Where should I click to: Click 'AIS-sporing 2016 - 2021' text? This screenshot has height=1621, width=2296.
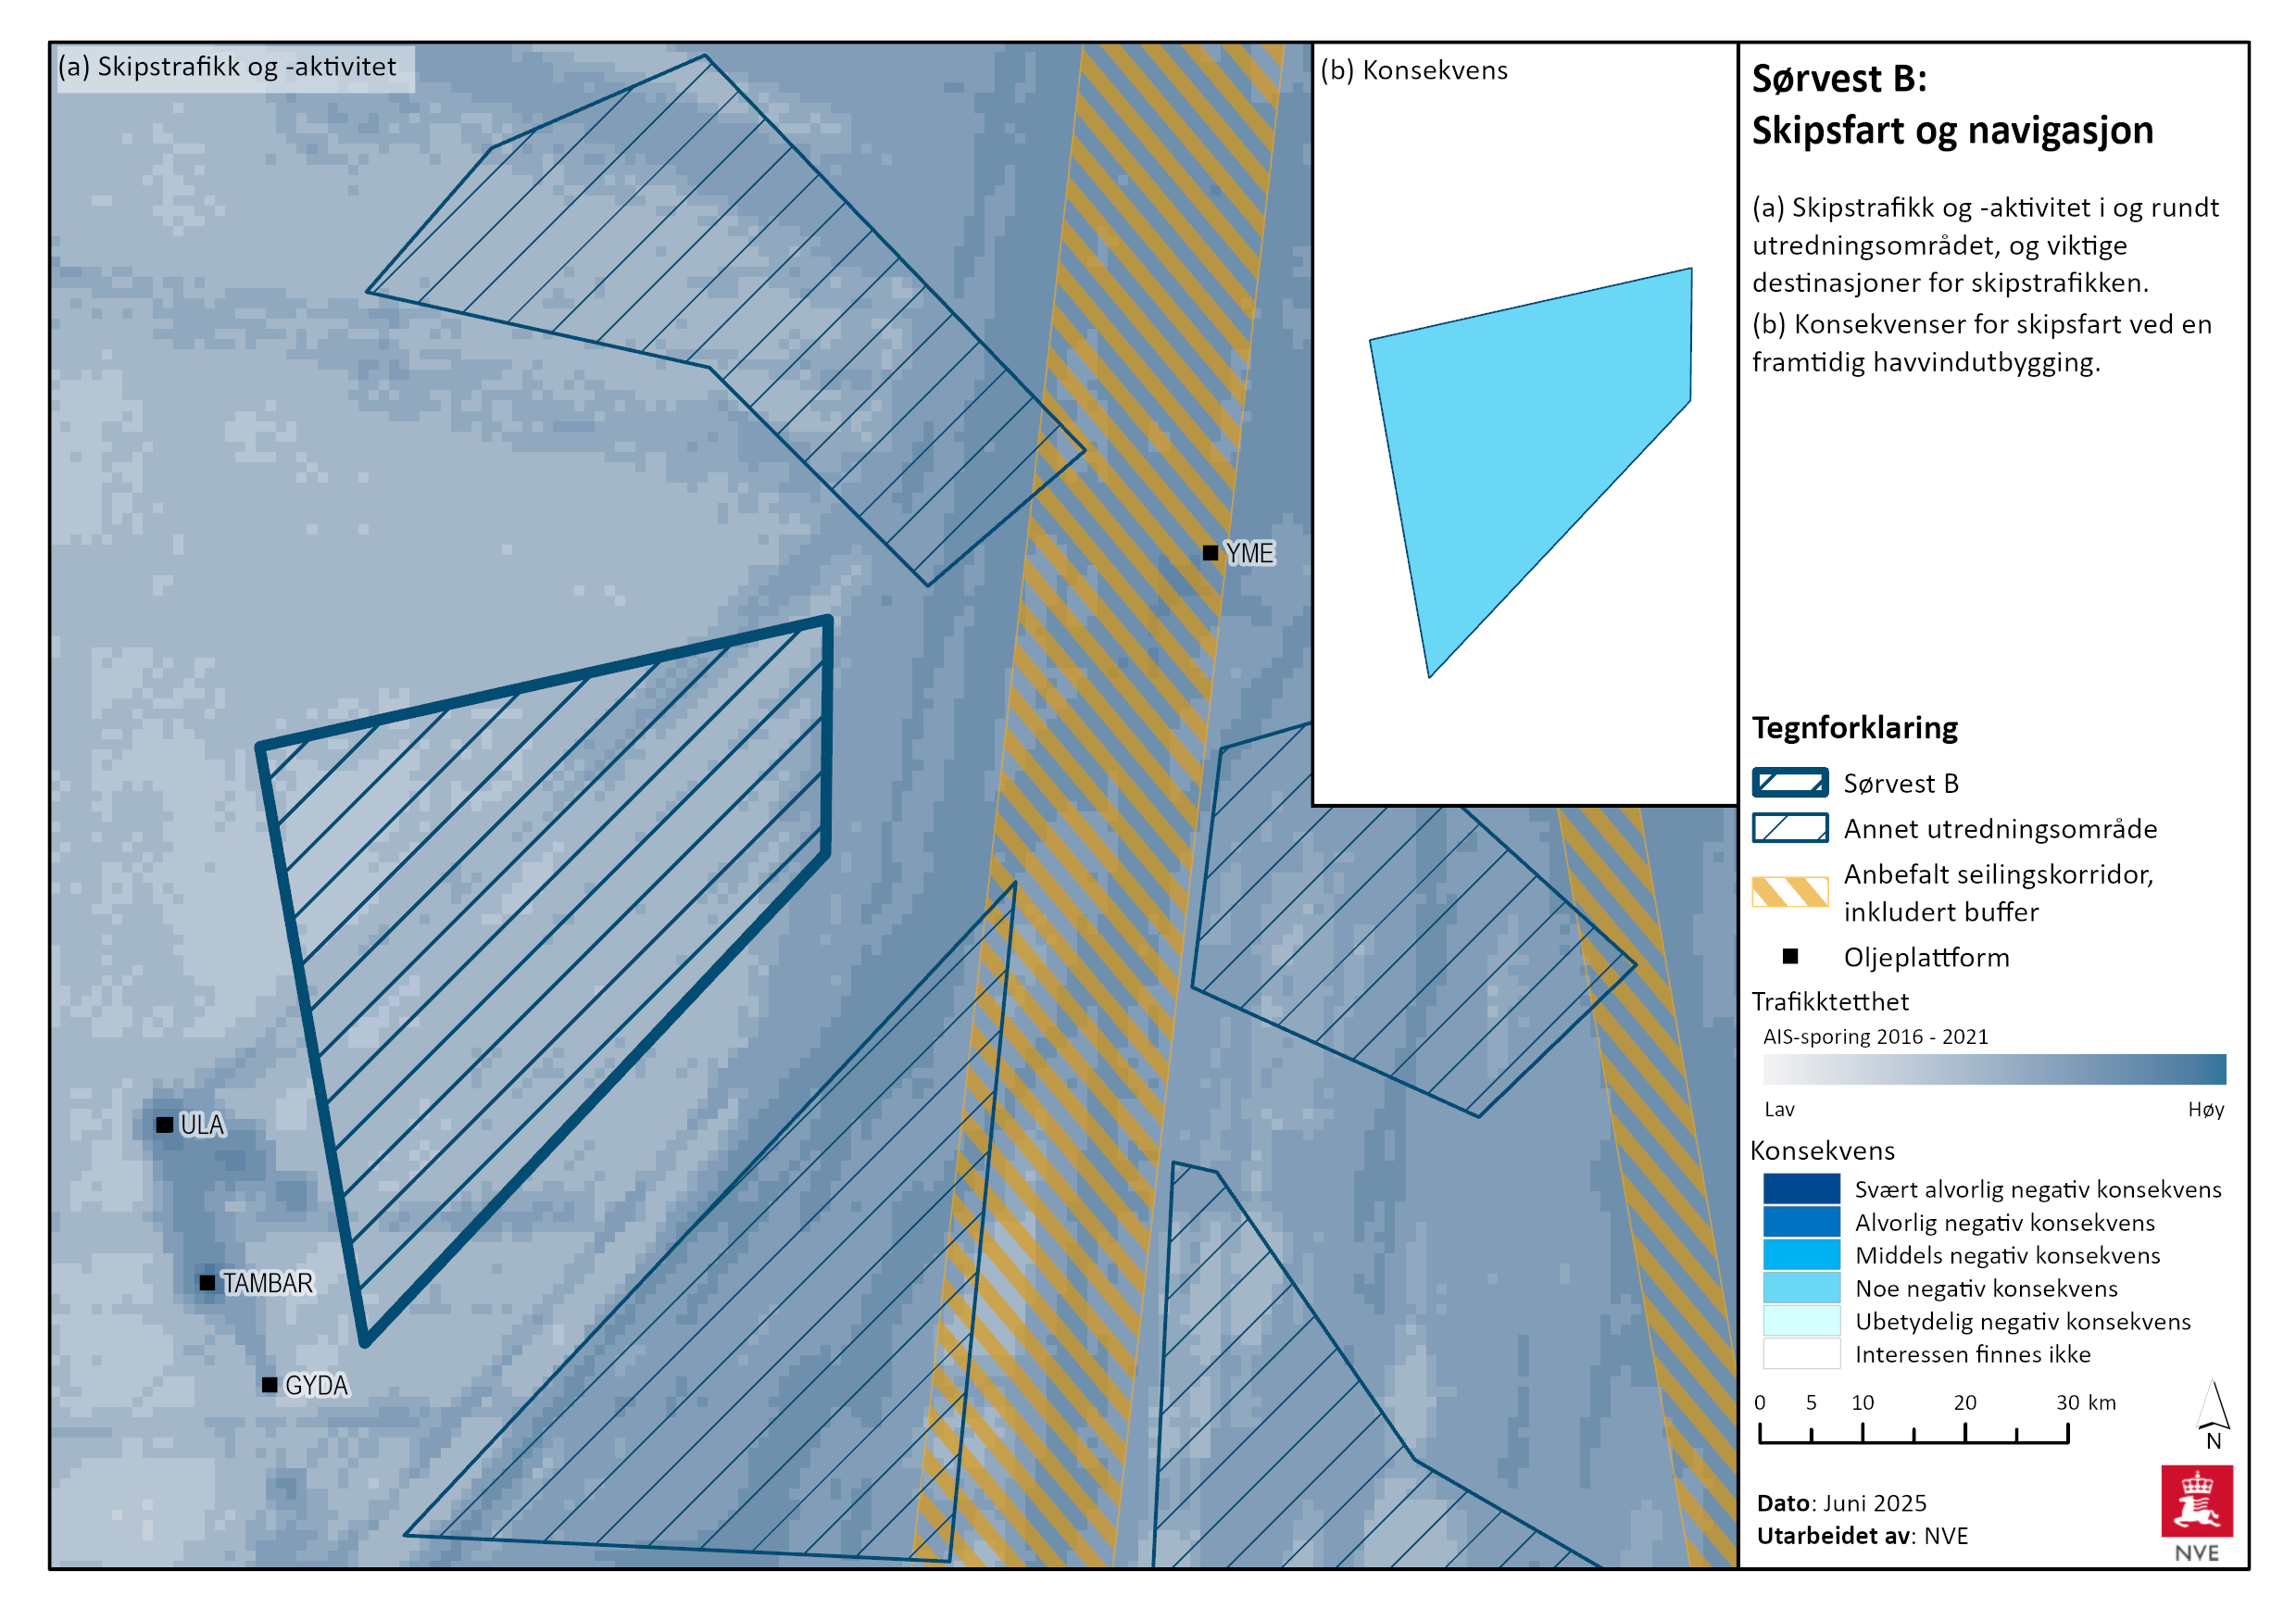pyautogui.click(x=1876, y=1037)
